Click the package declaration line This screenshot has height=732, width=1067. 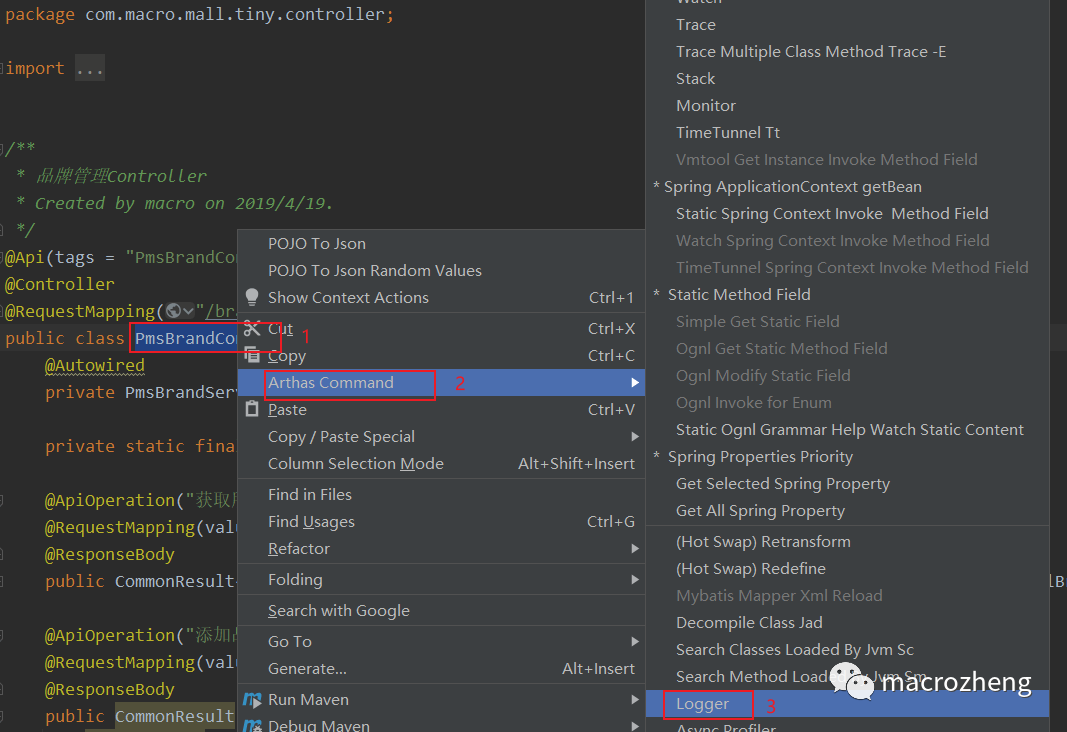coord(199,14)
